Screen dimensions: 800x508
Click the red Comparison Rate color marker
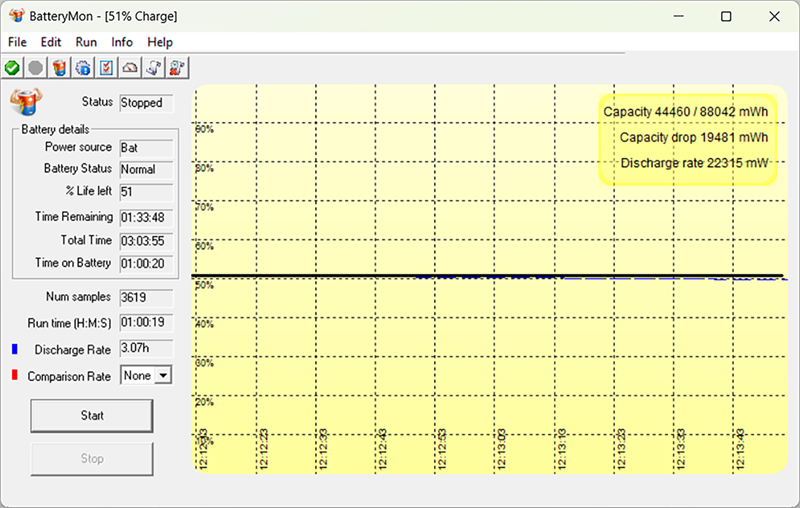tap(15, 375)
